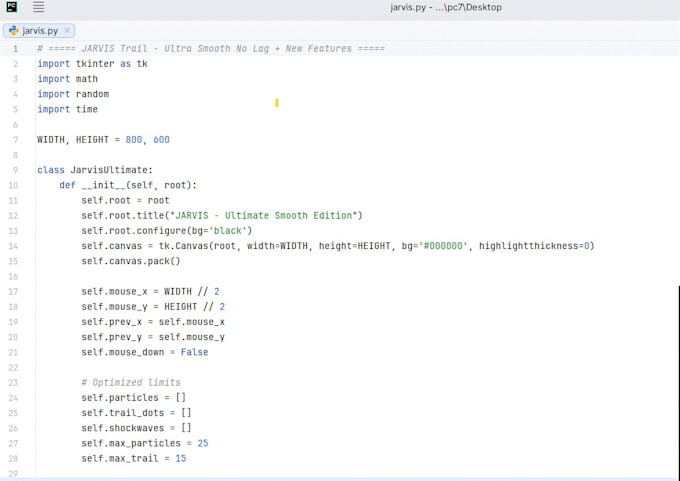Click the value 600 in HEIGHT assignment
Viewport: 680px width, 481px height.
(x=161, y=140)
